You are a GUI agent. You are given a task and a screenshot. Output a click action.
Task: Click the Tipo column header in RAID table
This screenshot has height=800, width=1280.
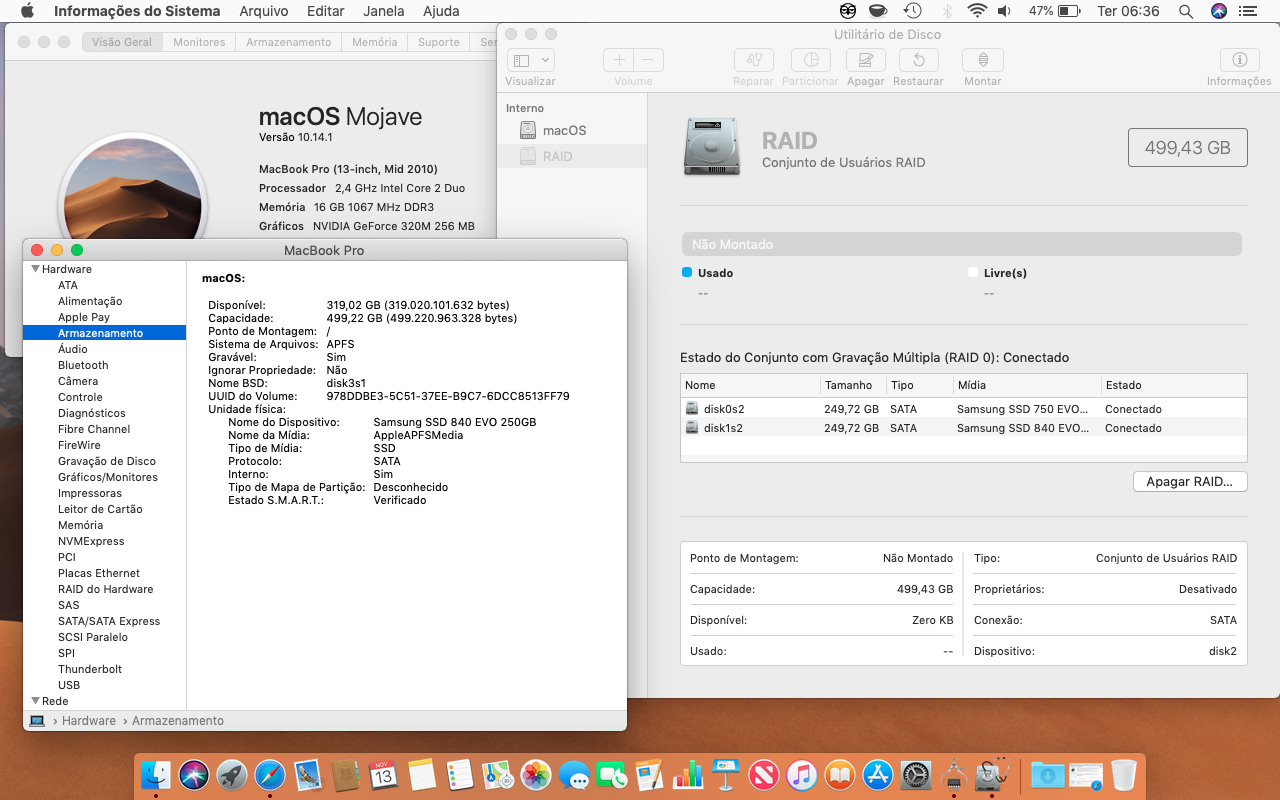919,385
